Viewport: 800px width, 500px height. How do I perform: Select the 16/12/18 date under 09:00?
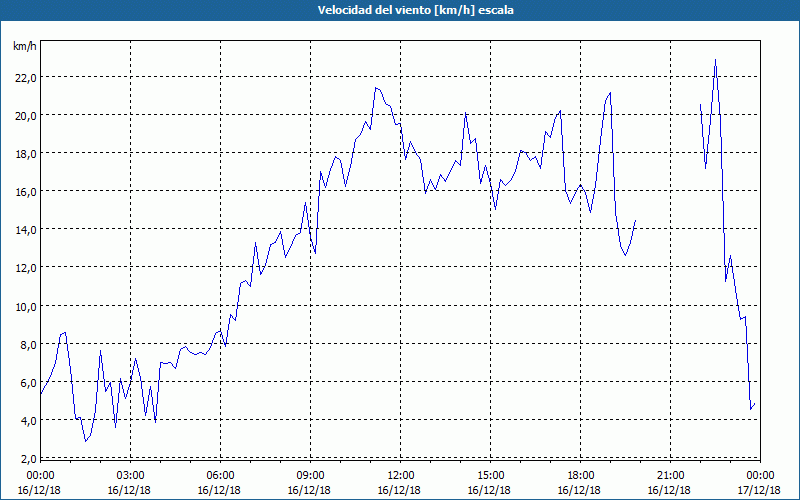(x=309, y=490)
